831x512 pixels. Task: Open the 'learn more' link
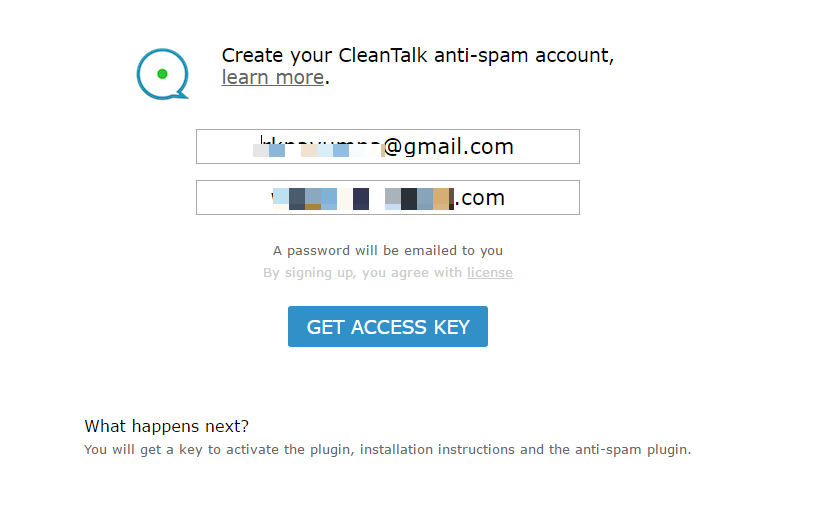pyautogui.click(x=272, y=78)
